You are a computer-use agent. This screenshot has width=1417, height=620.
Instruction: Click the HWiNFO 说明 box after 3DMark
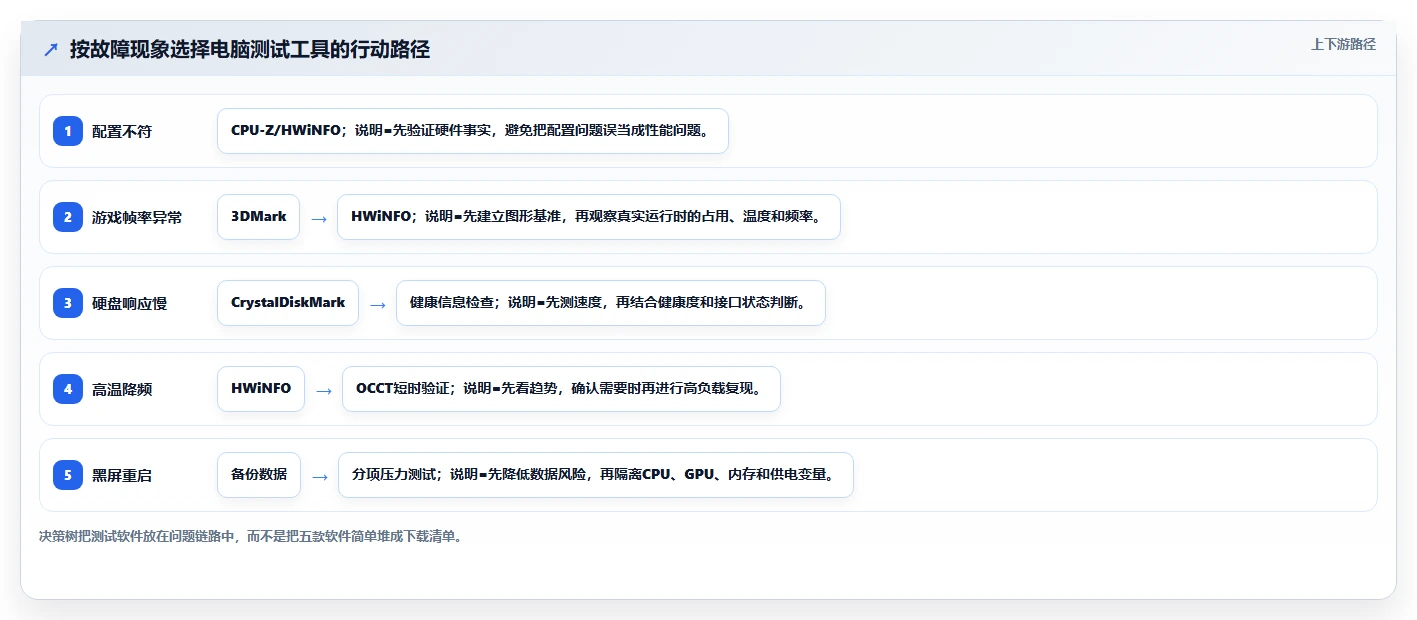(x=589, y=217)
